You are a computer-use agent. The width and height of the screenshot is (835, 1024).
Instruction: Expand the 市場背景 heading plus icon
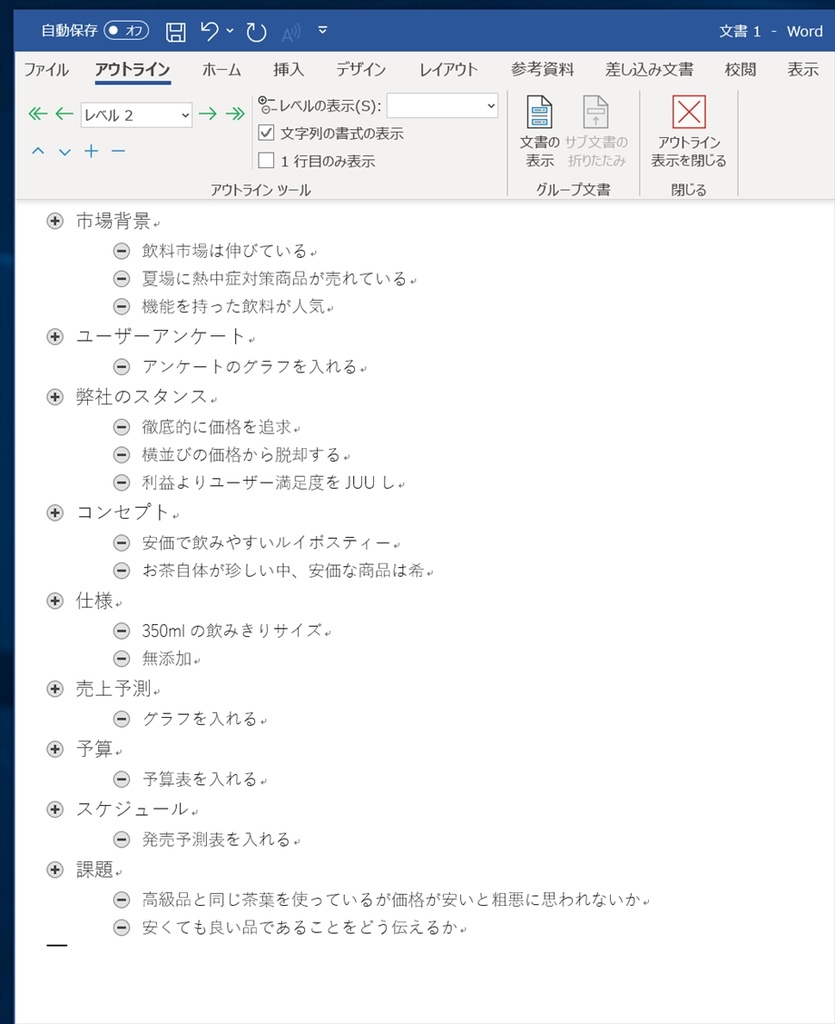pos(55,221)
